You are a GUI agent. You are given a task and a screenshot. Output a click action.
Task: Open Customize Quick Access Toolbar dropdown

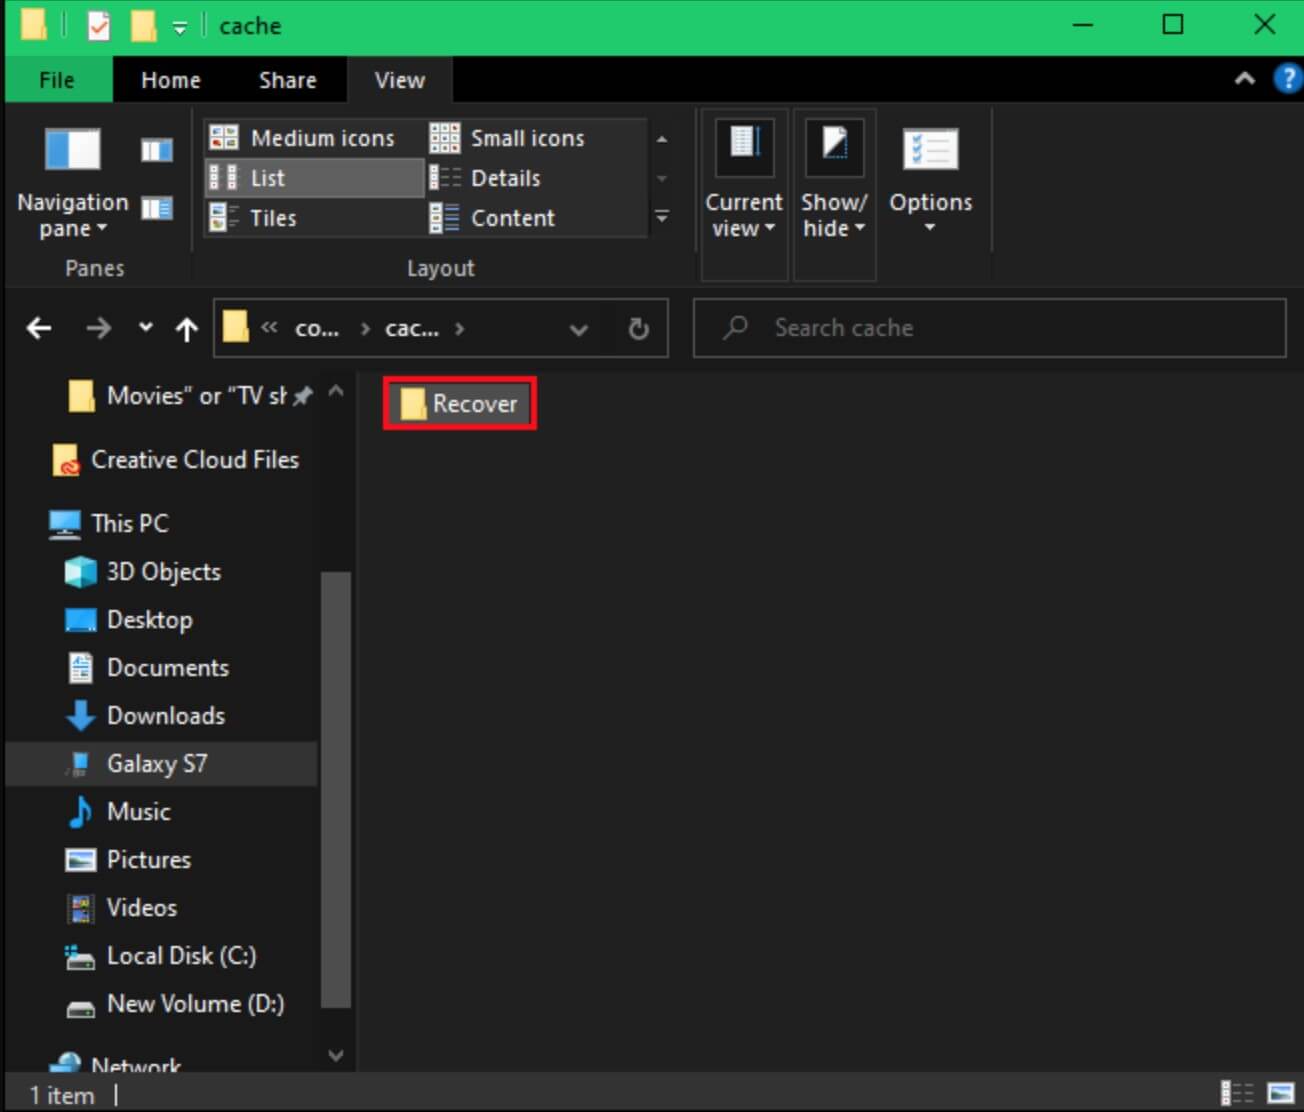click(180, 28)
